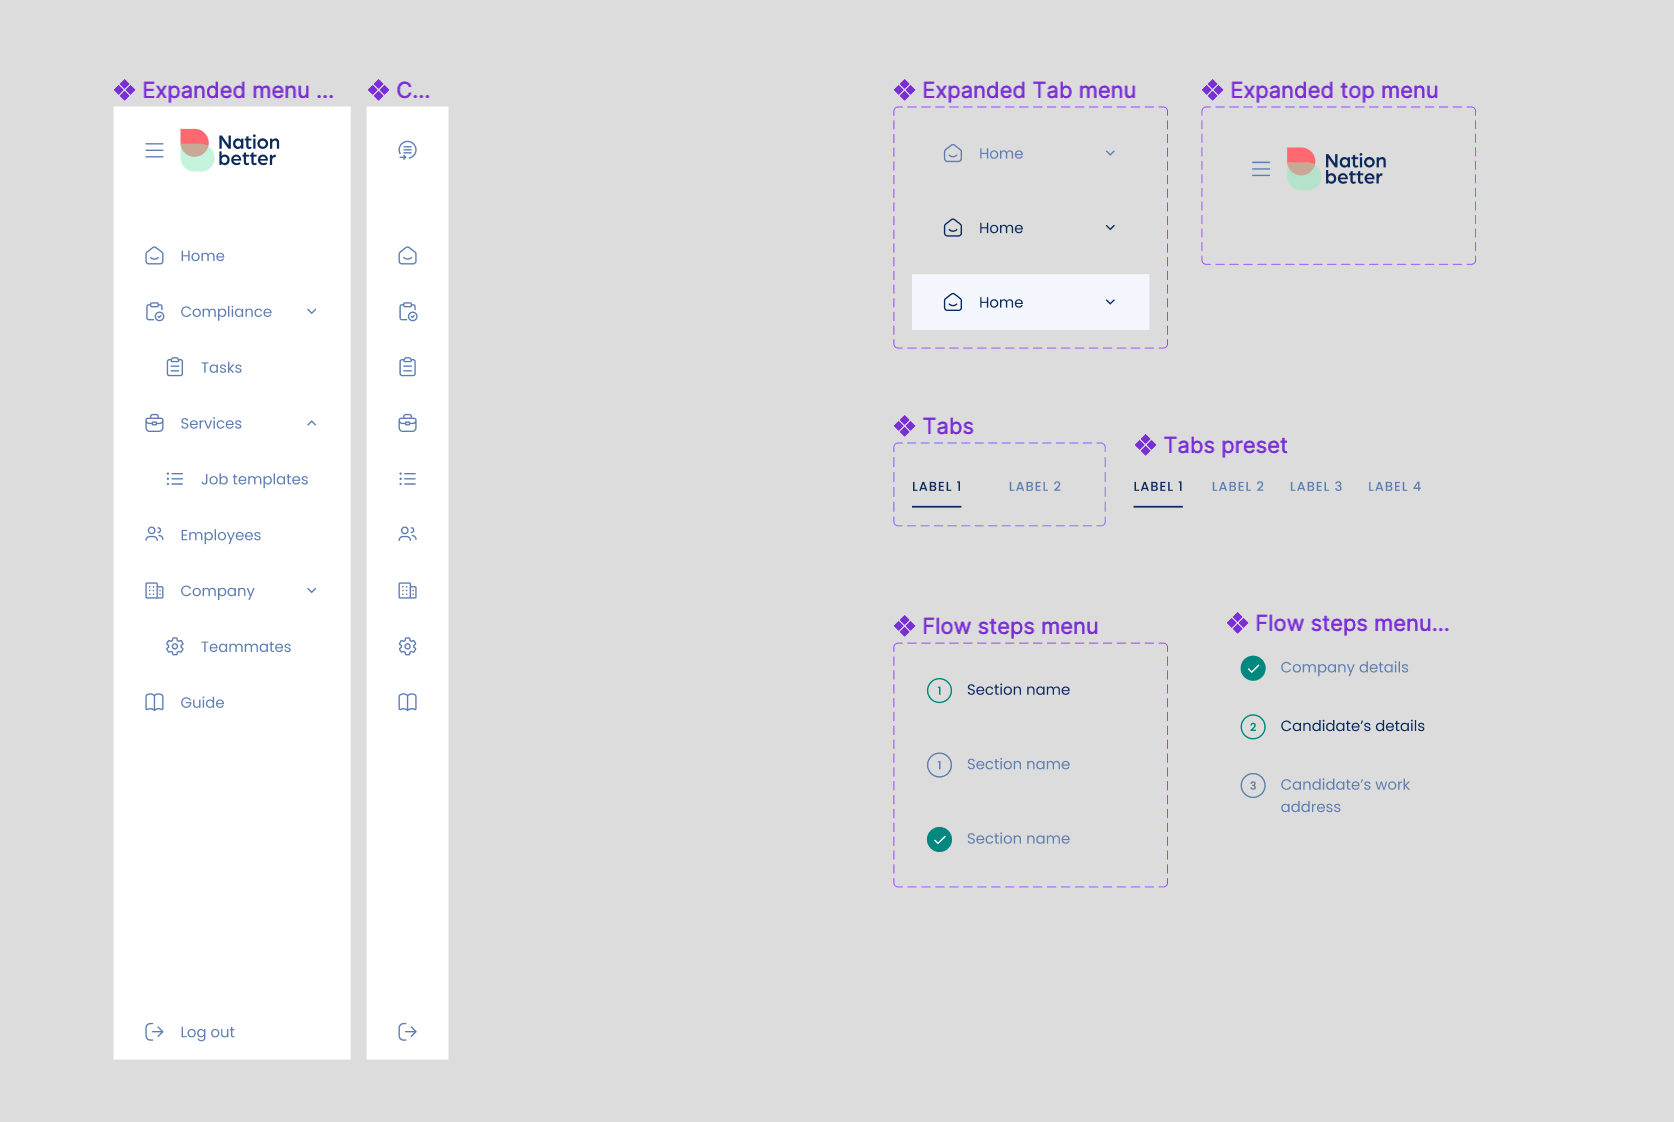
Task: Click the briefcase icon in collapsed sidebar
Action: tap(407, 423)
